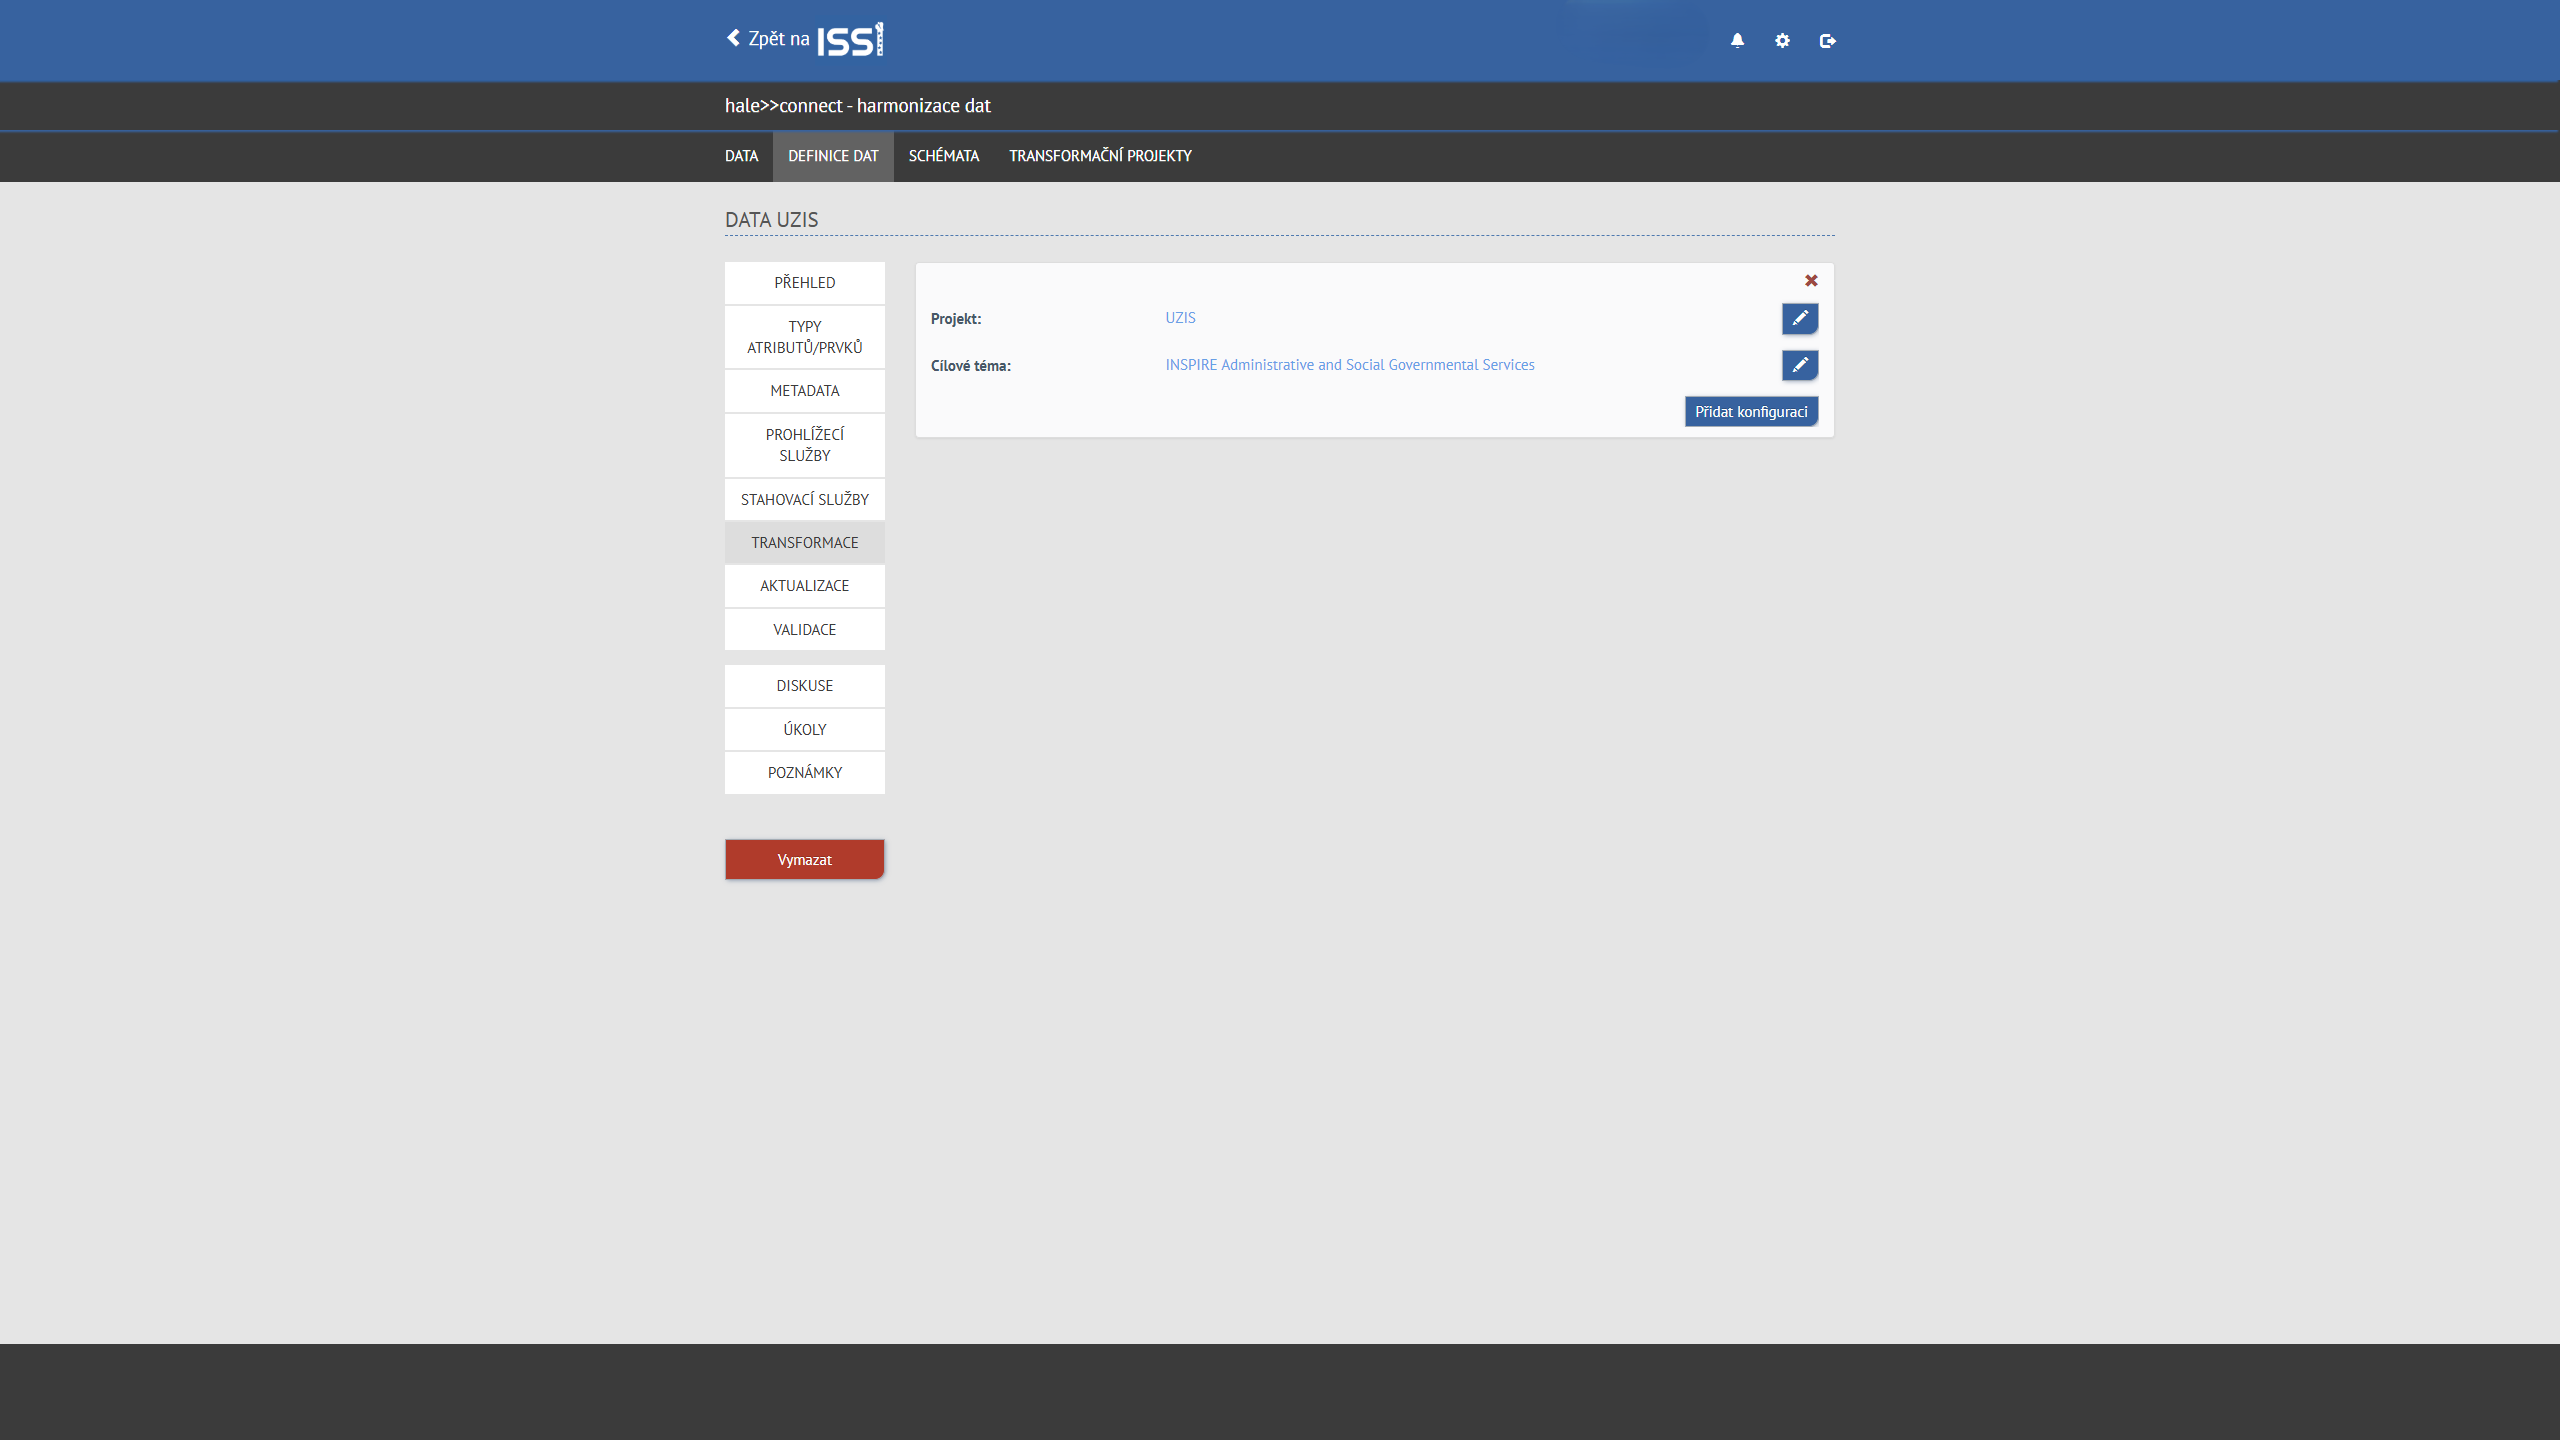Open settings via gear icon
Screen dimensions: 2560x1440
coord(1782,41)
